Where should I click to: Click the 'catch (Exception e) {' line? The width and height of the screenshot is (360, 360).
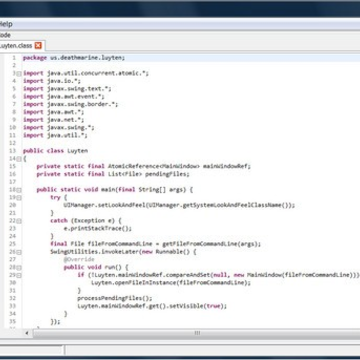point(86,221)
